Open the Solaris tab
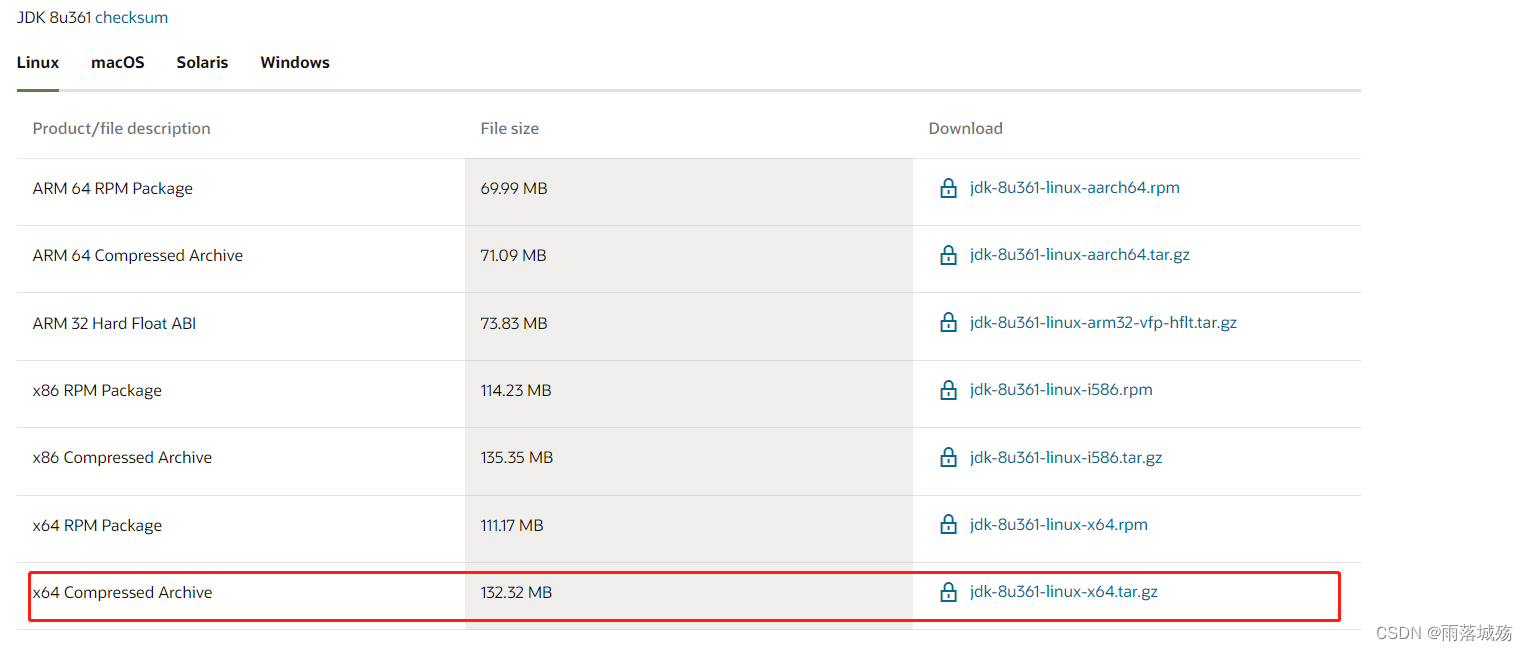This screenshot has width=1528, height=651. coord(203,63)
